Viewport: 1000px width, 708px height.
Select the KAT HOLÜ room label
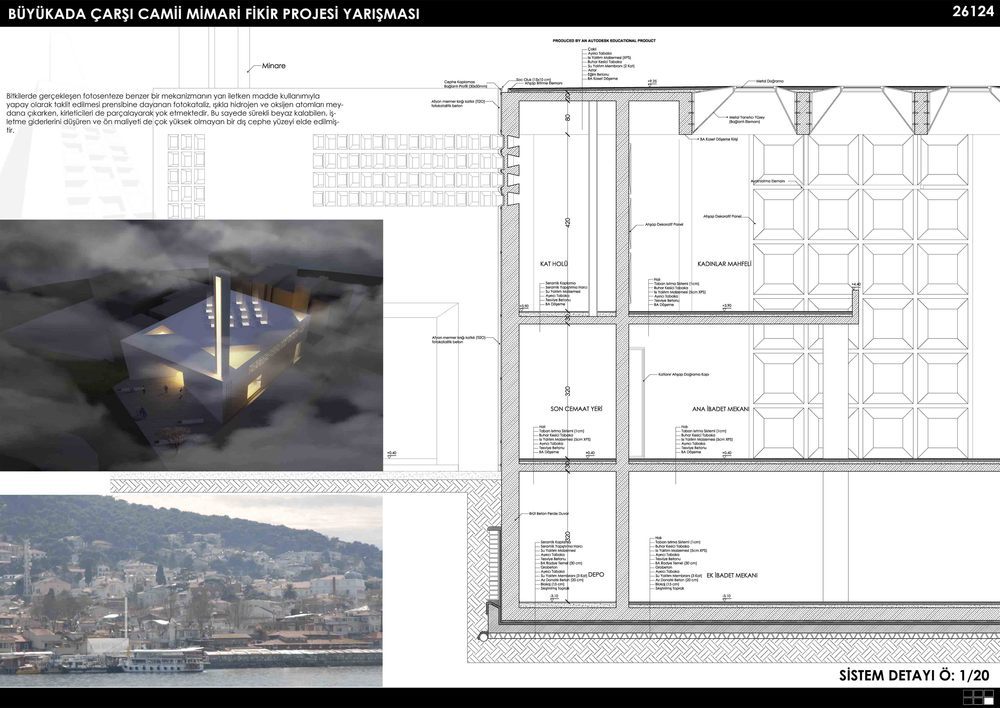point(554,263)
